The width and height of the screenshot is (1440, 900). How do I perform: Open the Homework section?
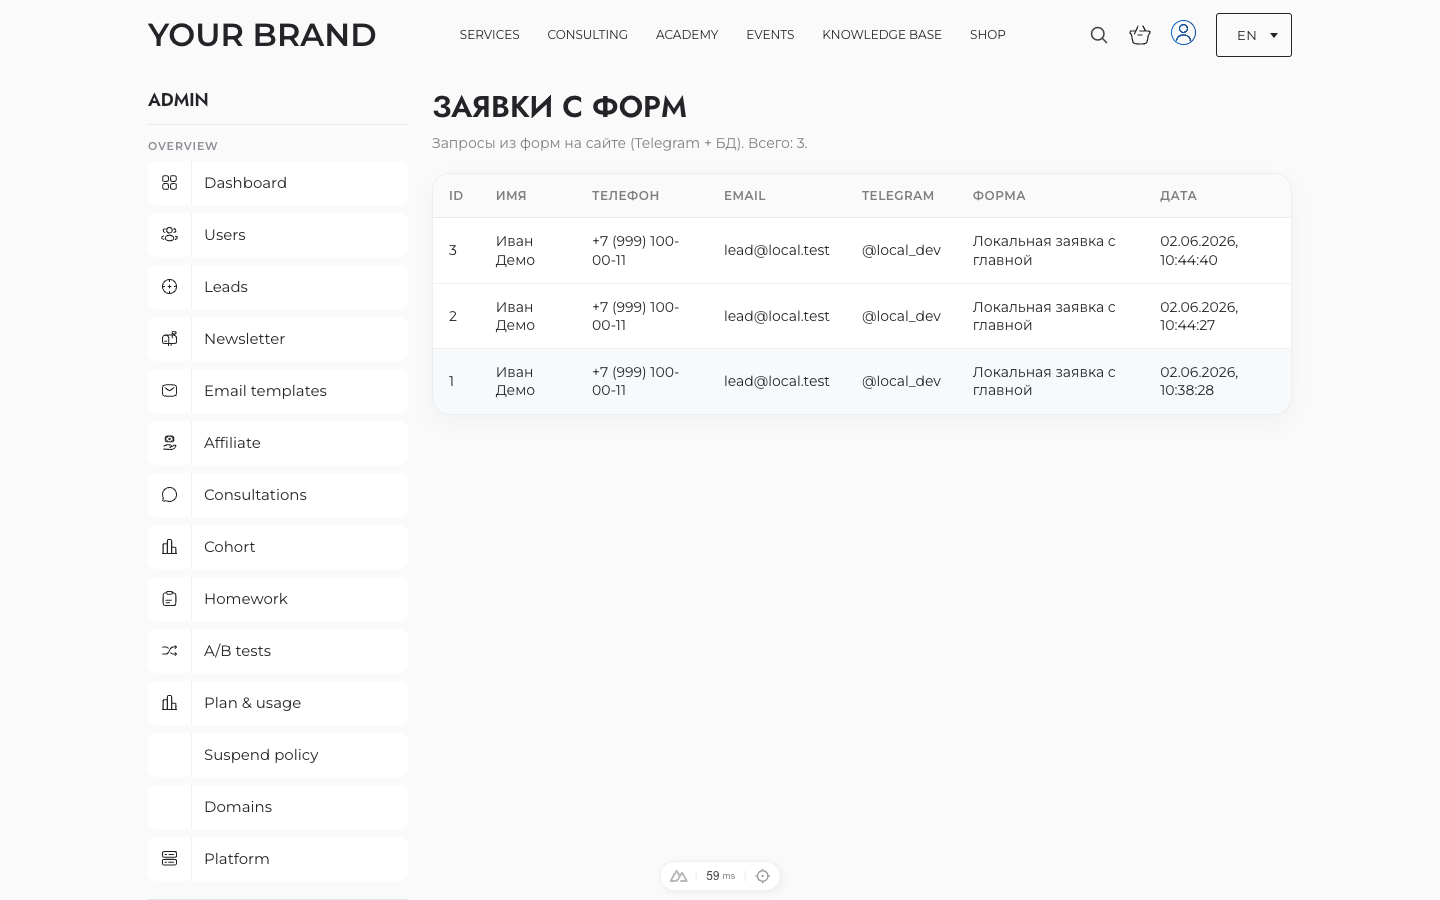click(x=278, y=599)
